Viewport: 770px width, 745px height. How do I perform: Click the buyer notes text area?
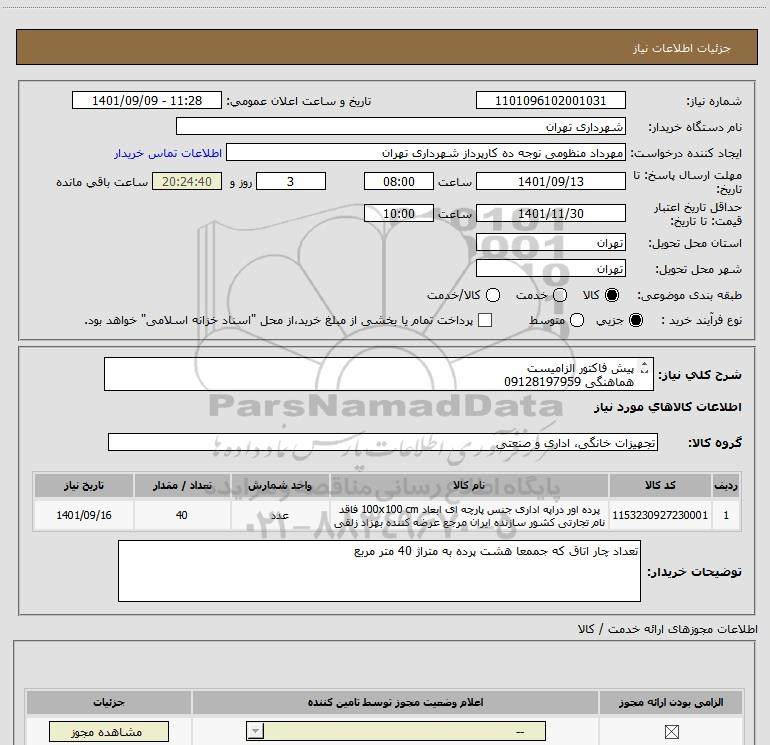(x=379, y=571)
